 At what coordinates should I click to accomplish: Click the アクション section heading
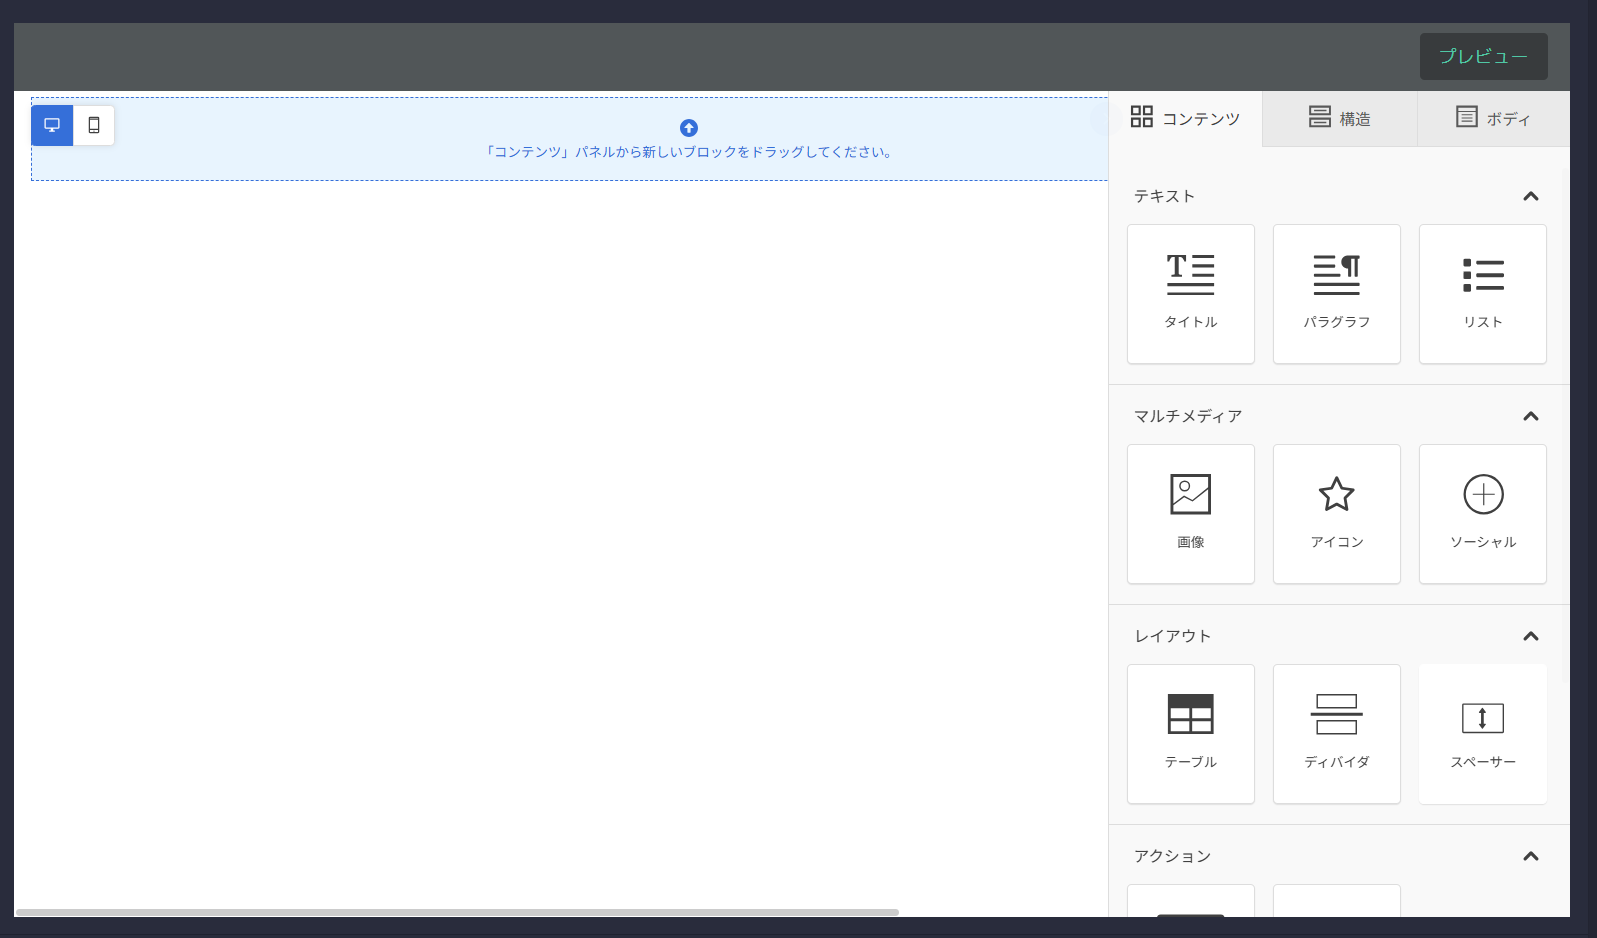coord(1173,856)
